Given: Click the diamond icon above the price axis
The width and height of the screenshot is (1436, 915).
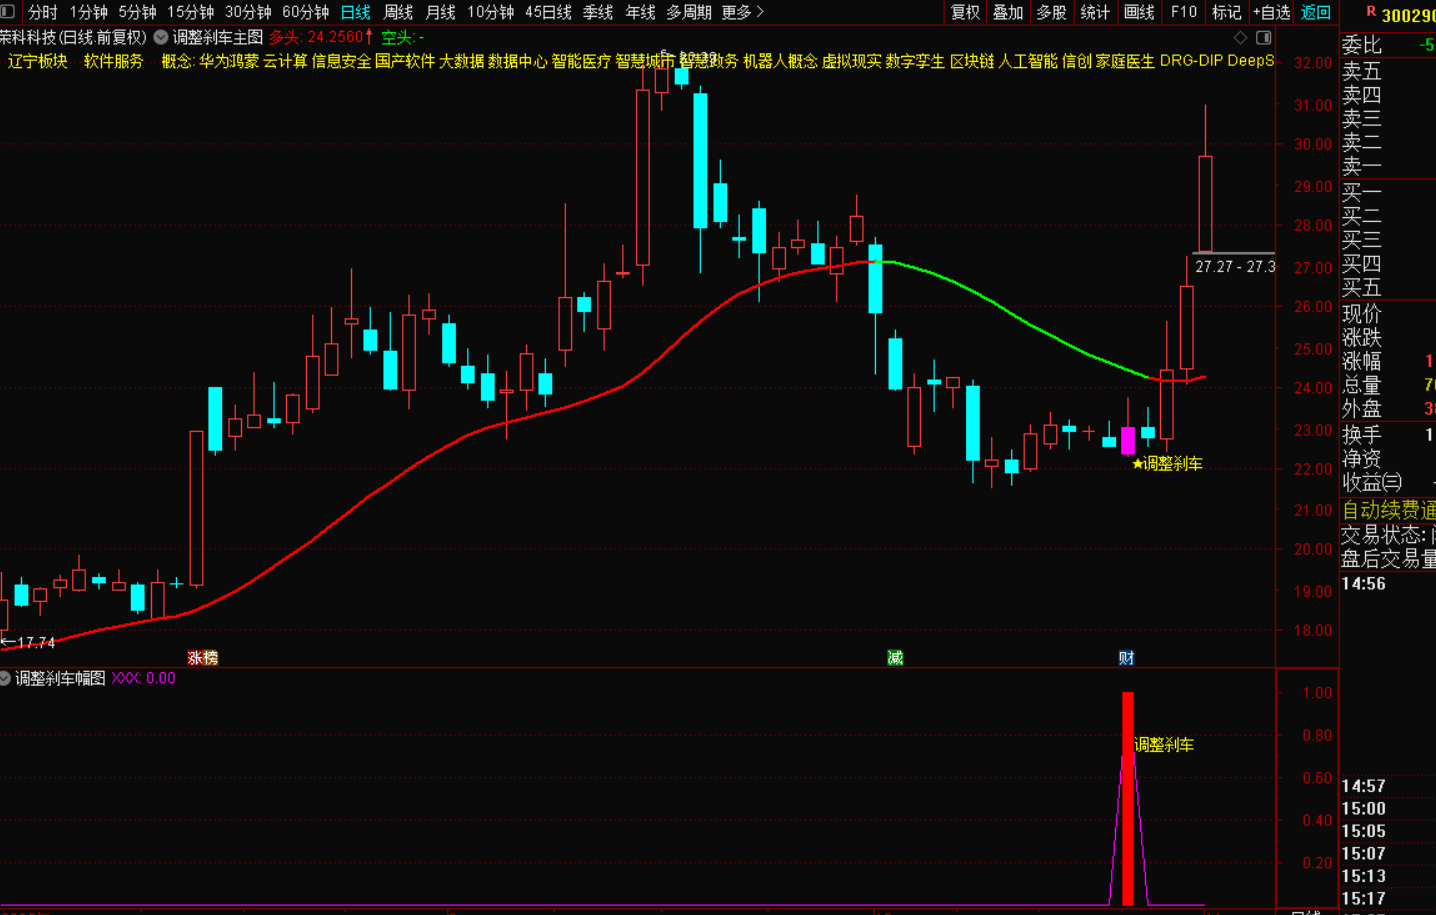Looking at the screenshot, I should click(x=1241, y=37).
